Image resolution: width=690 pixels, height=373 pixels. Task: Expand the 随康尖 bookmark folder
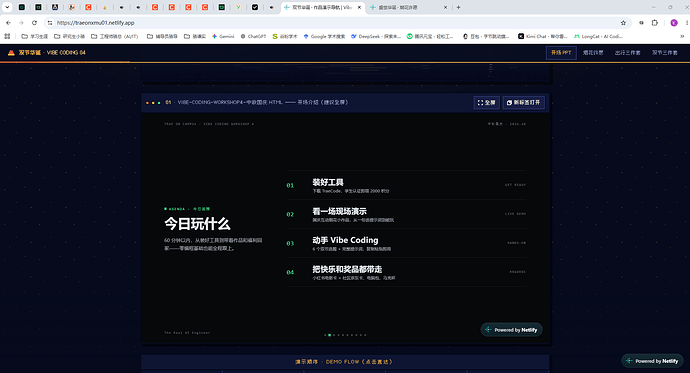pyautogui.click(x=195, y=37)
